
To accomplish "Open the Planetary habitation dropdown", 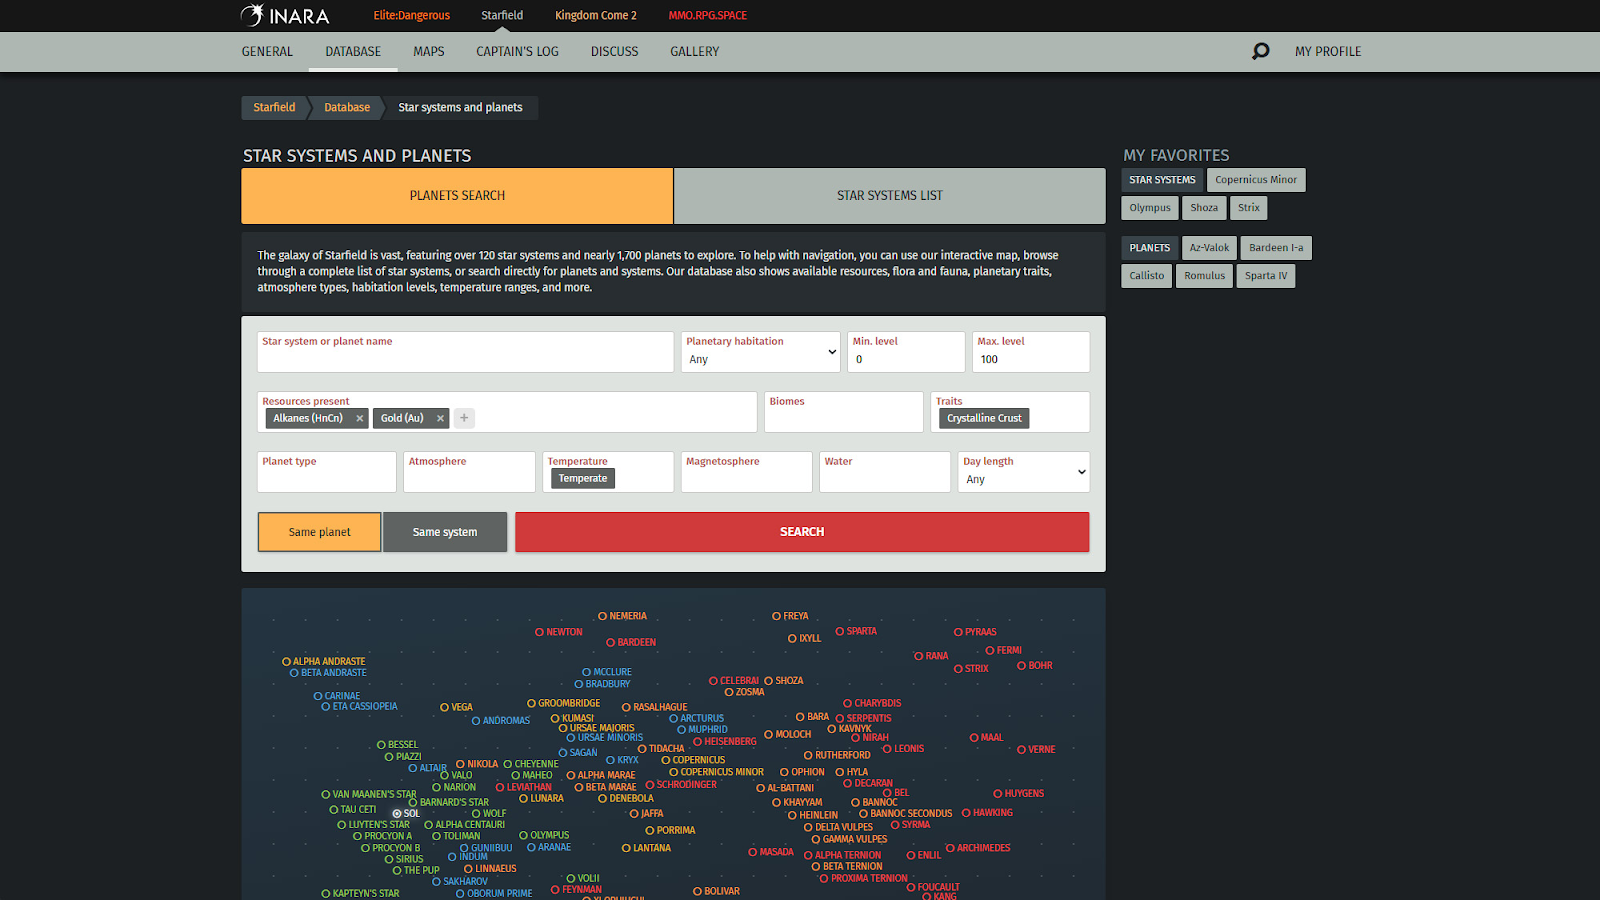I will coord(761,352).
